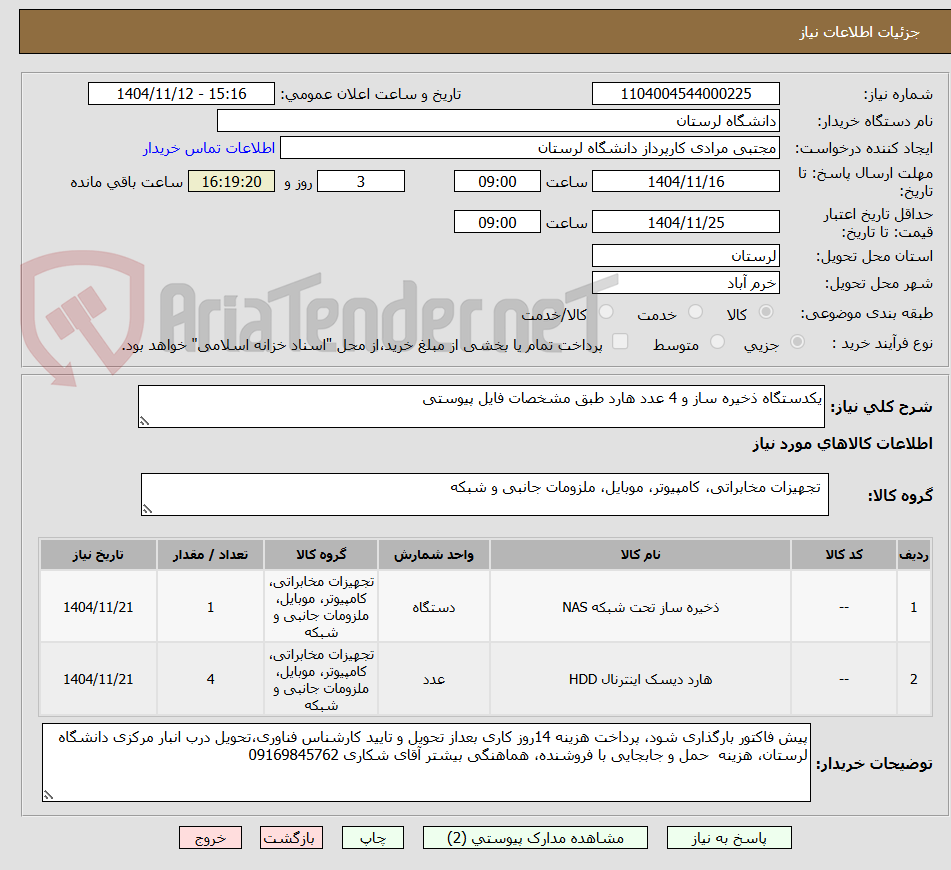Click the page title 'جزئیات اطلاعات نیاز'
Viewport: 951px width, 870px height.
859,32
